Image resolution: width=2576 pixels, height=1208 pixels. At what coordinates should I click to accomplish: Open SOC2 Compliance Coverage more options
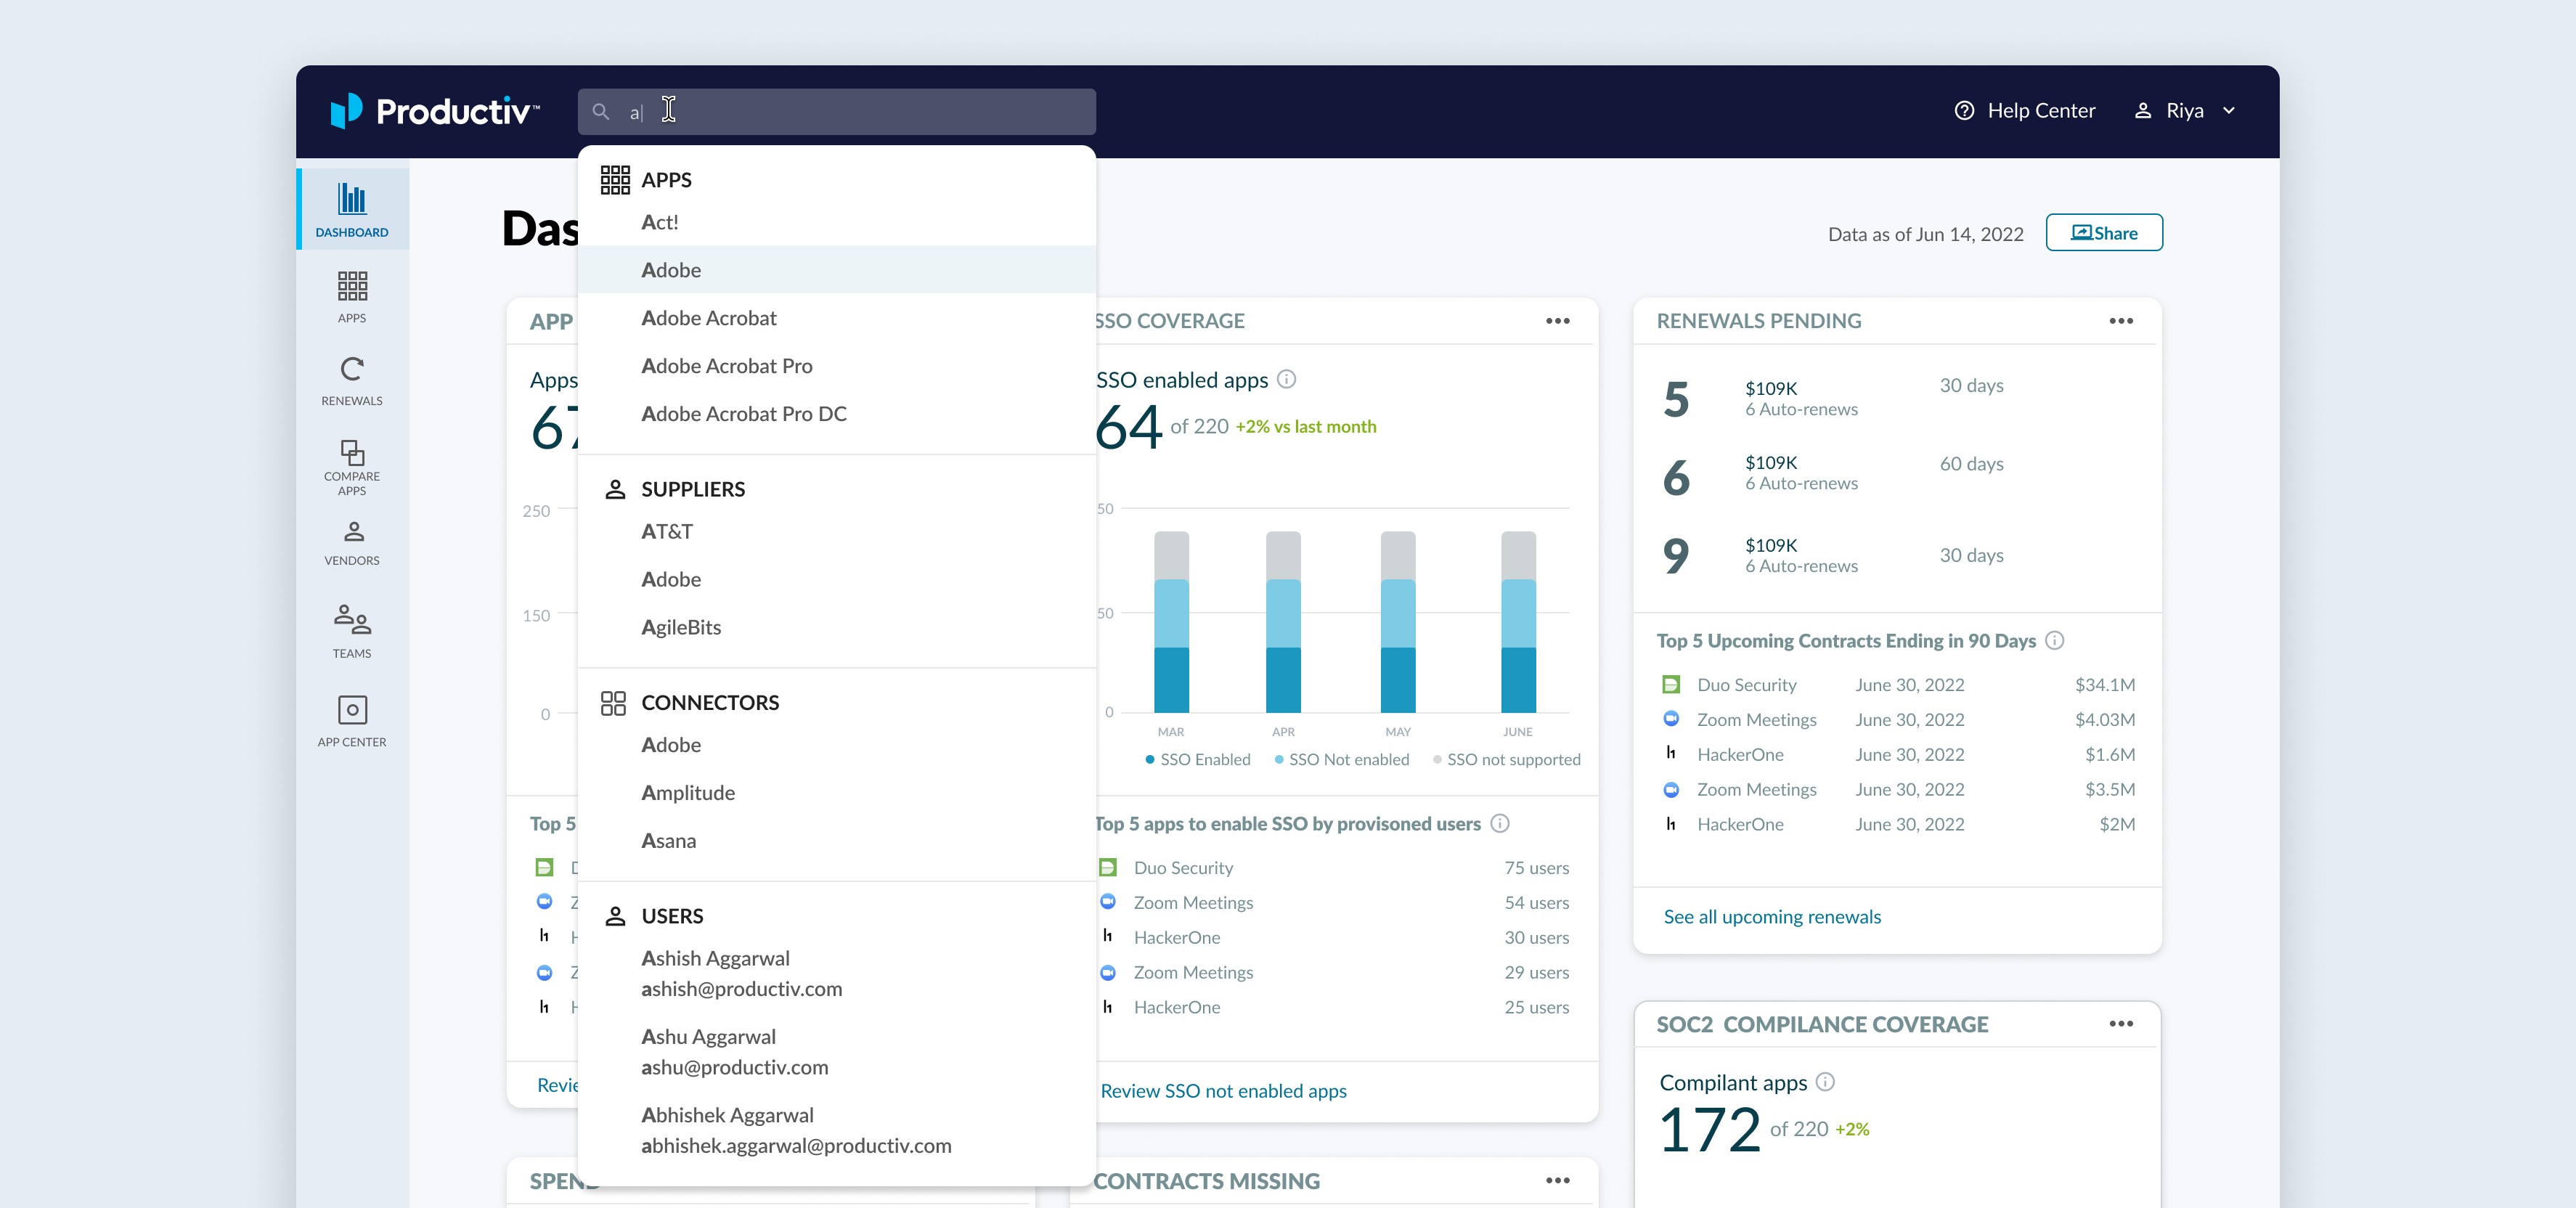click(2121, 1024)
